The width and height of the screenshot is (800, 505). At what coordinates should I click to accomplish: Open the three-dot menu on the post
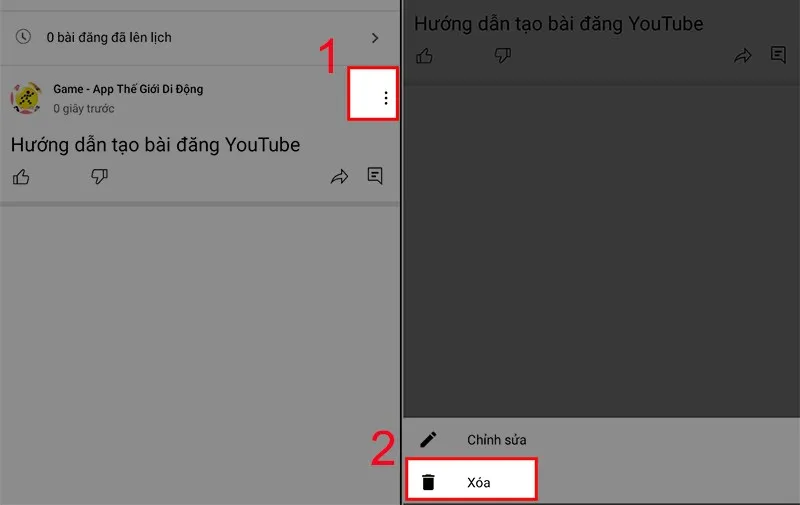[x=386, y=98]
